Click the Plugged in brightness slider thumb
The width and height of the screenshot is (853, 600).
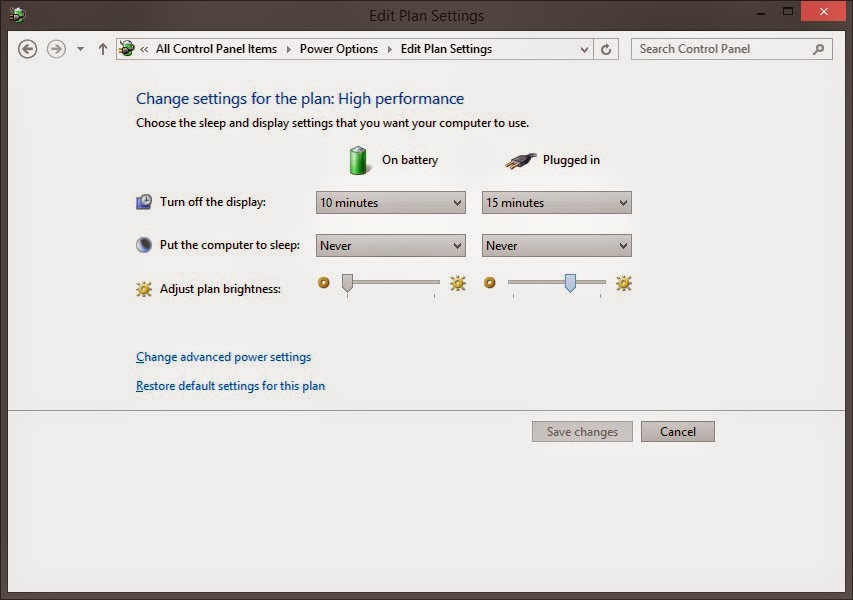point(570,283)
